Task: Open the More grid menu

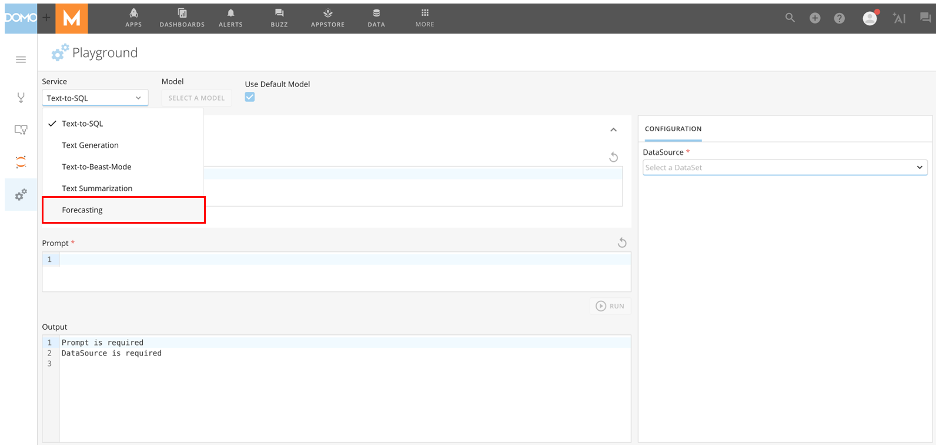Action: coord(425,18)
